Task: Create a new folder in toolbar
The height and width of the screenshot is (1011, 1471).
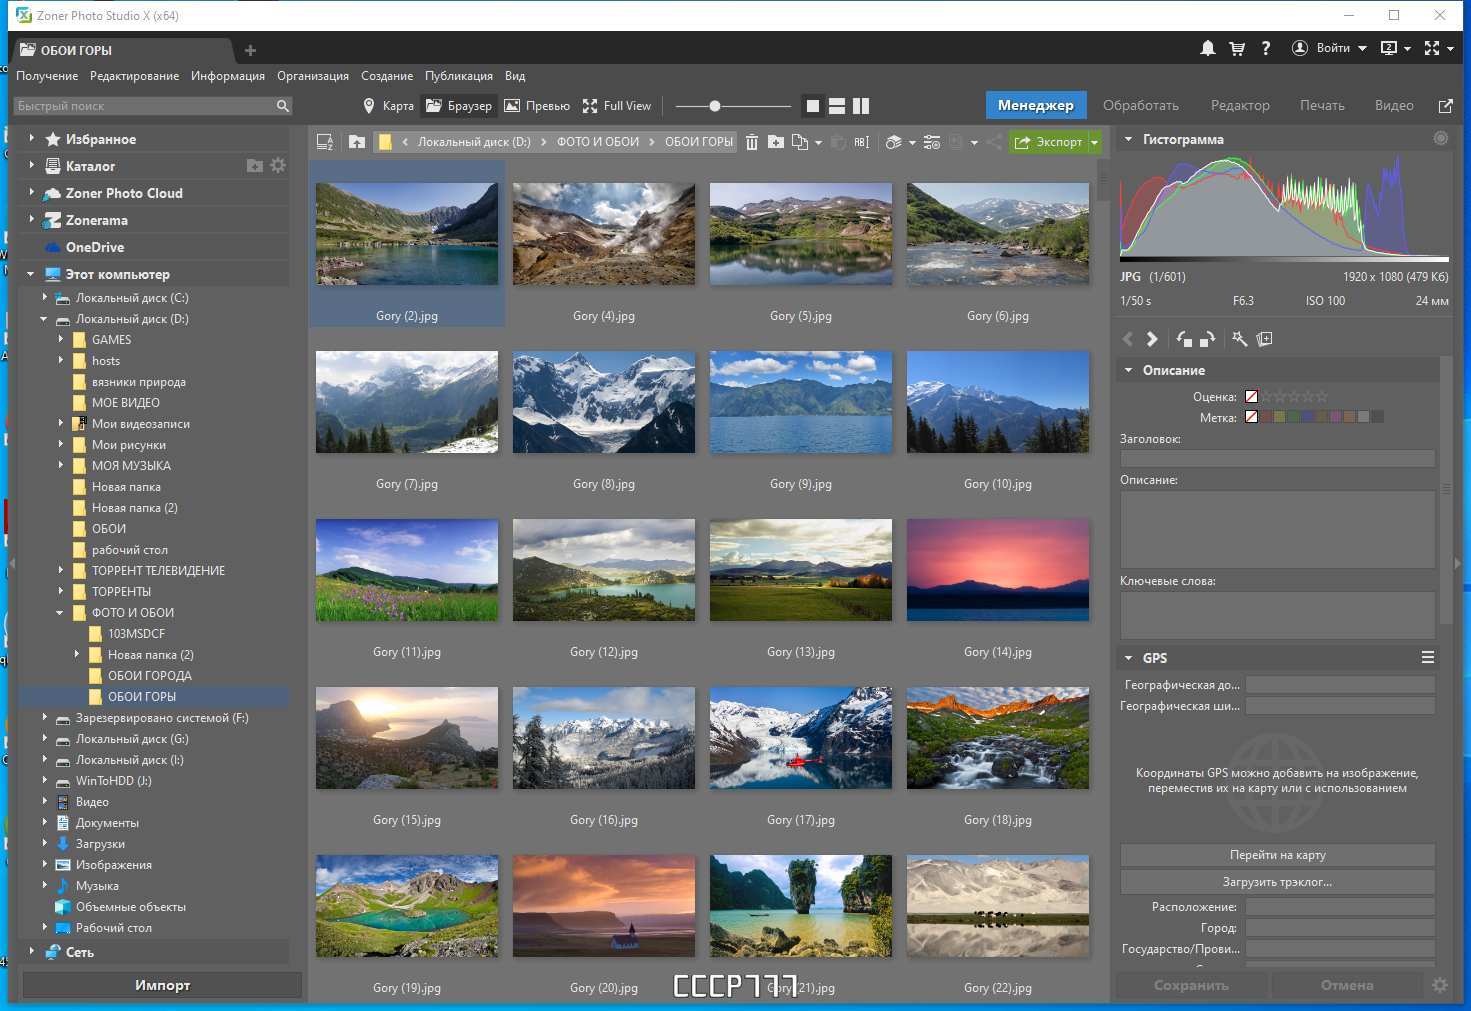Action: [776, 141]
